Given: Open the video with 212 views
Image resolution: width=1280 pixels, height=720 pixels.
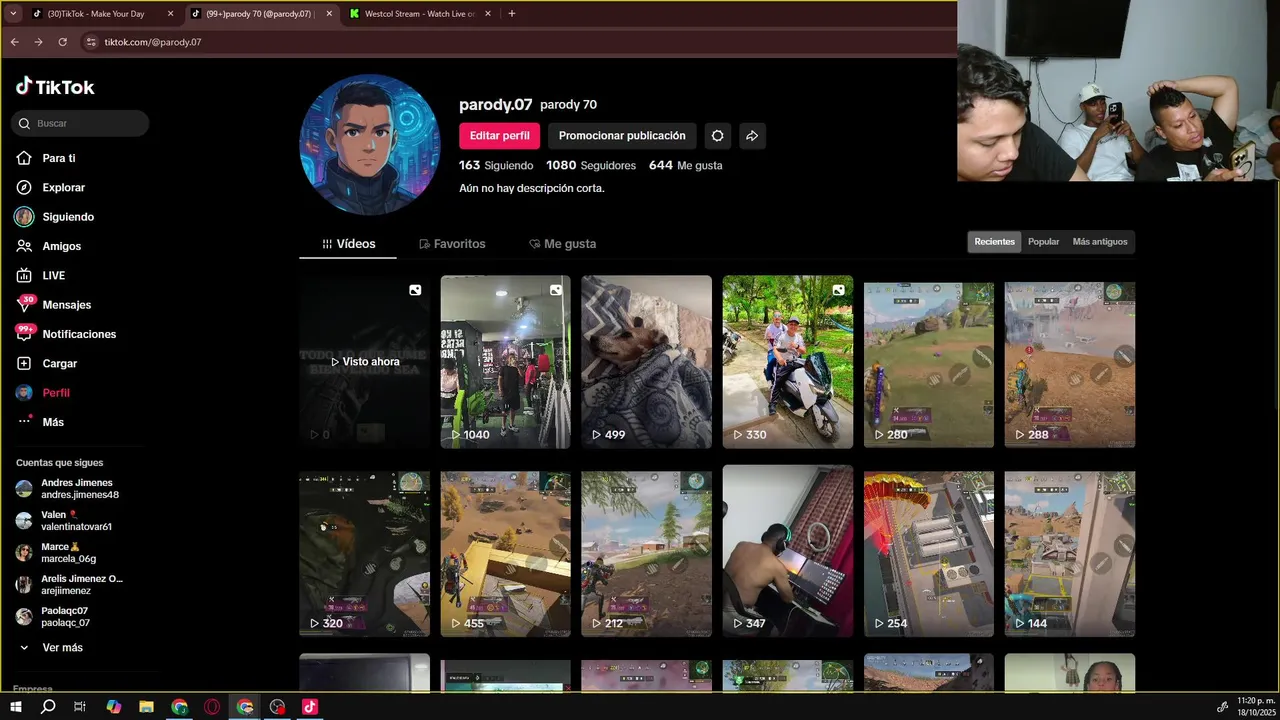Looking at the screenshot, I should [647, 554].
